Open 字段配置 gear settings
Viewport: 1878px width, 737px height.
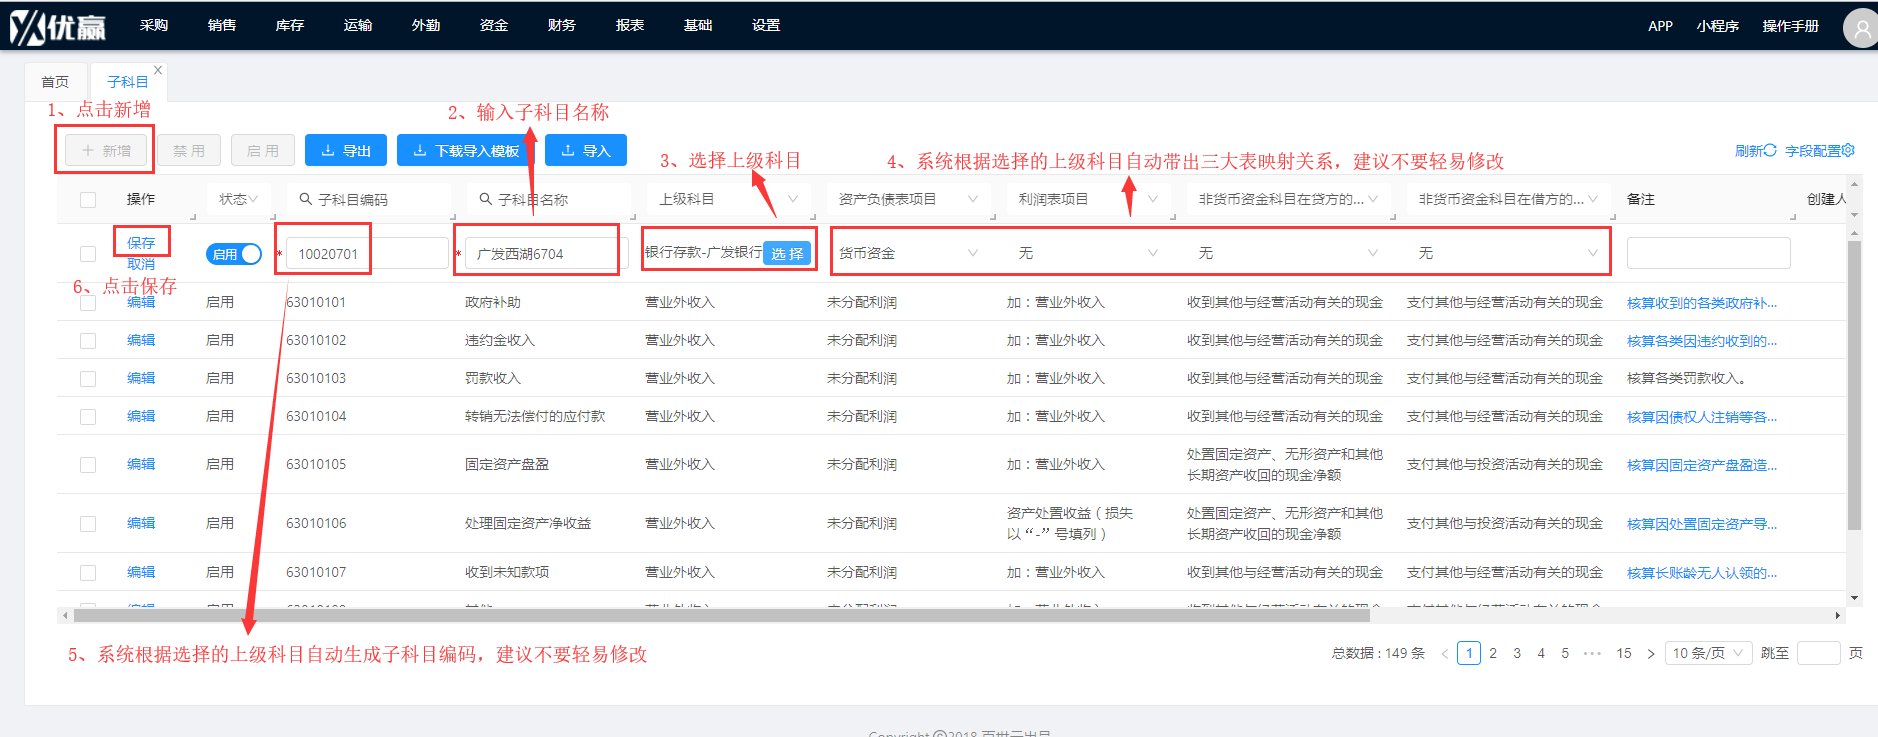[1848, 150]
